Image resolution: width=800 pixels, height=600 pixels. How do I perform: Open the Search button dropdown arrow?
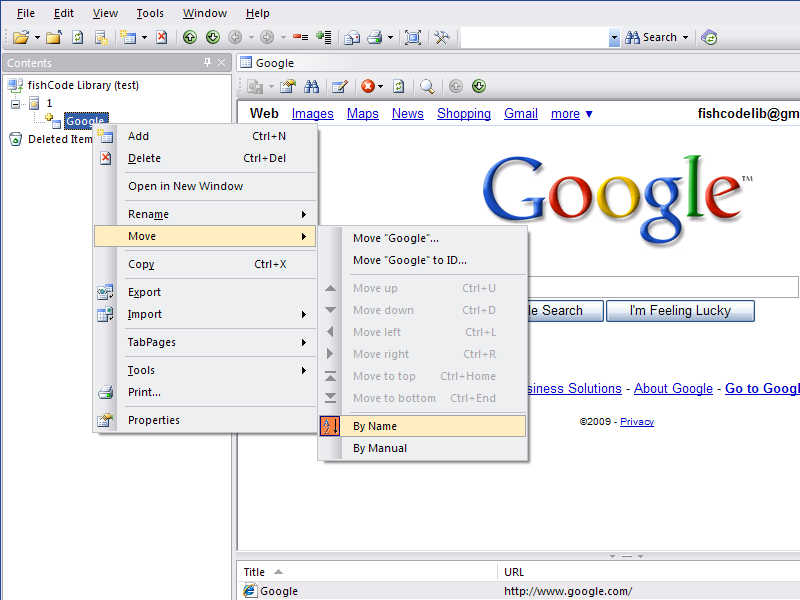pos(685,37)
